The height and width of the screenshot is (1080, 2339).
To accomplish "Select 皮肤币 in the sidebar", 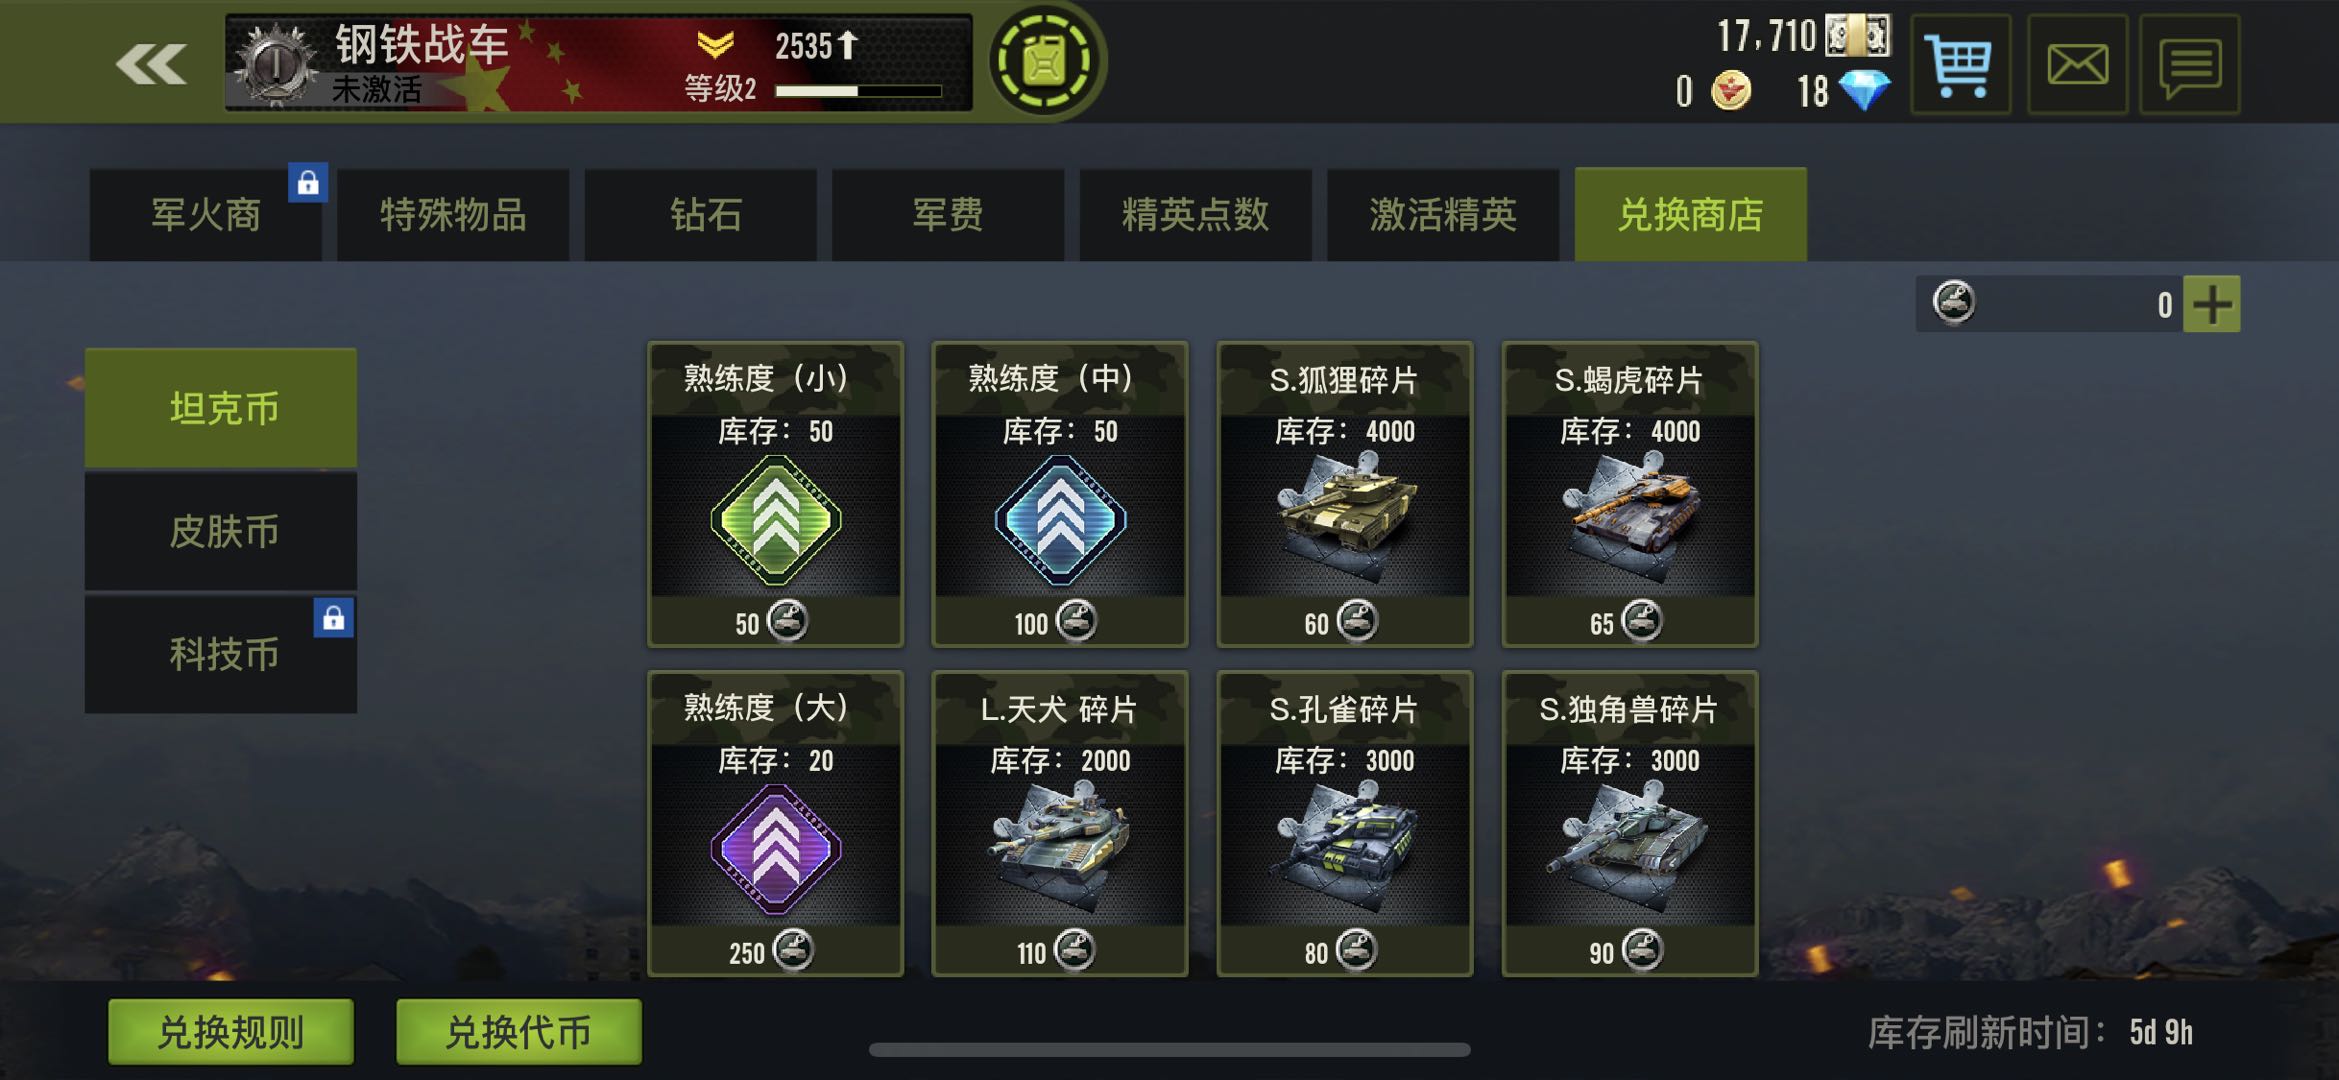I will click(221, 531).
